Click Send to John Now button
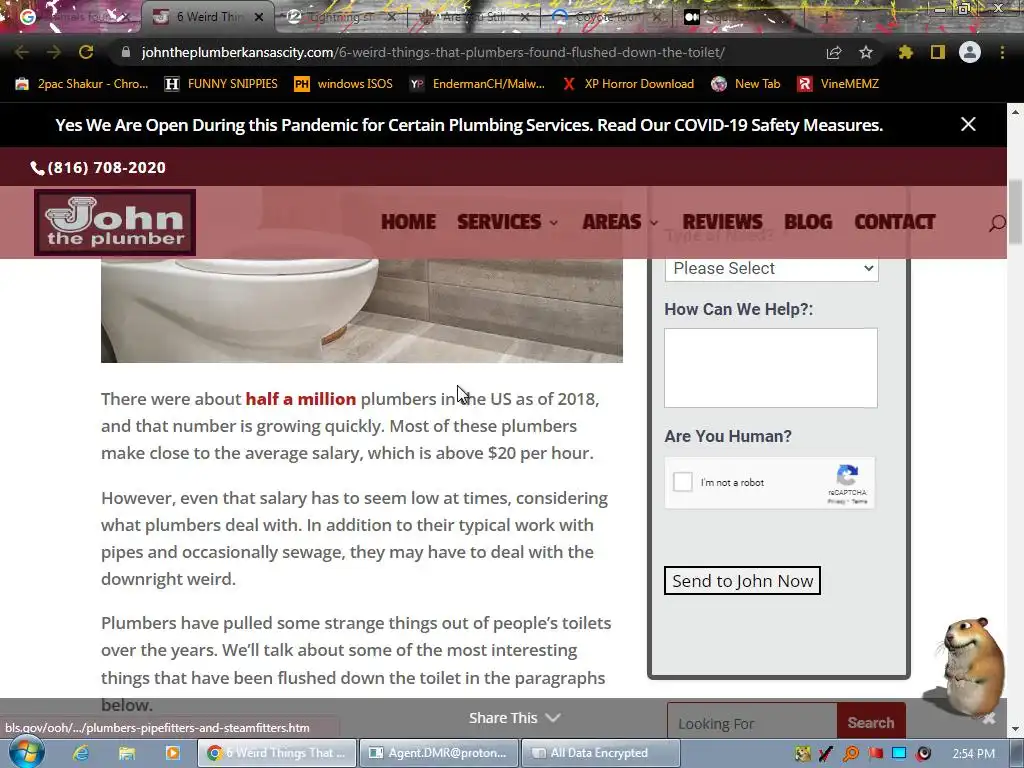This screenshot has width=1024, height=768. 743,581
